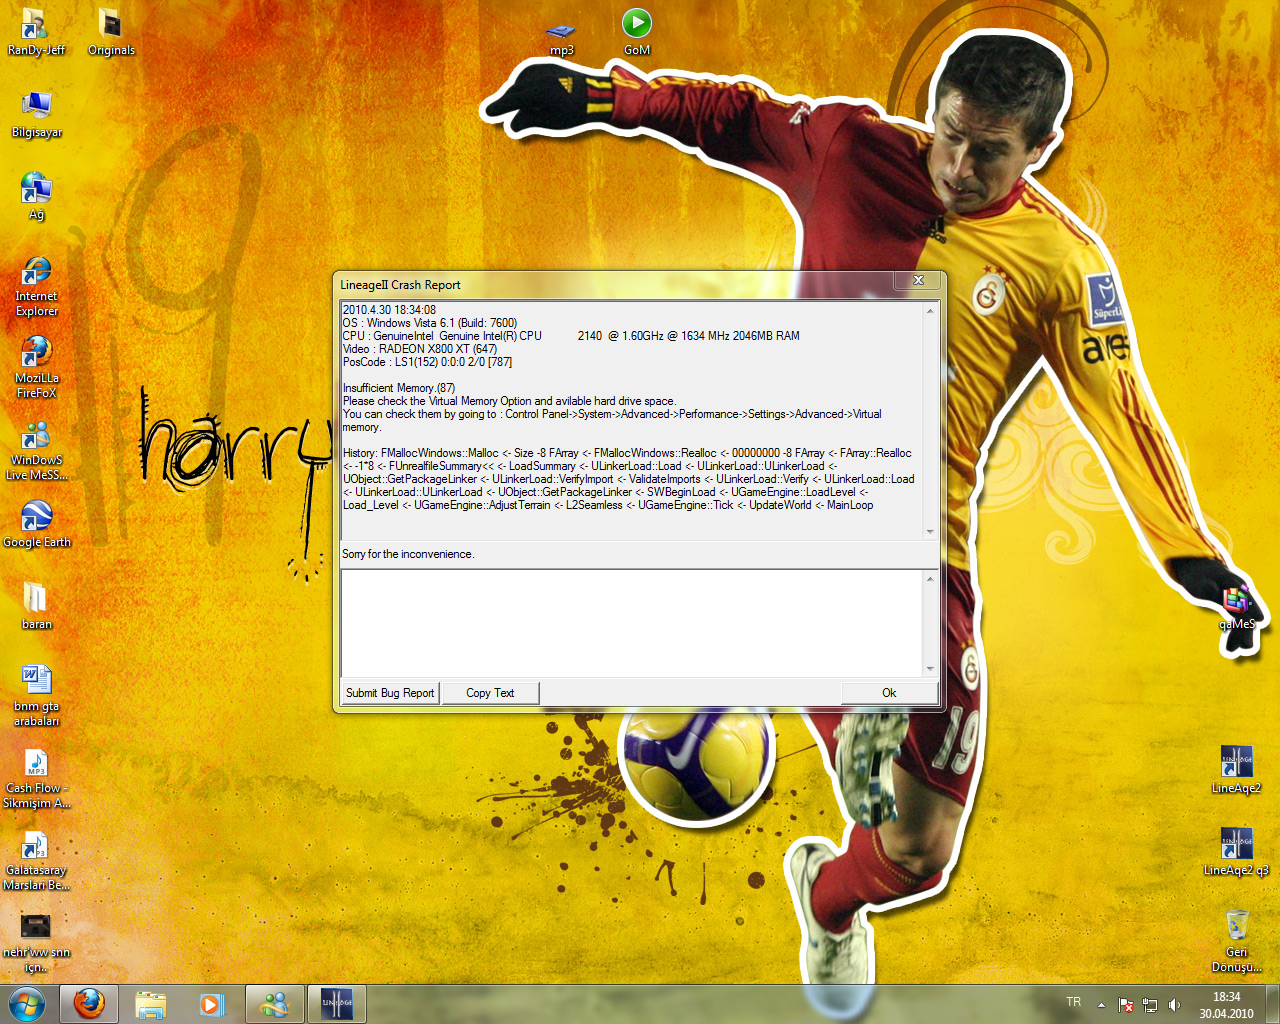Screen dimensions: 1280x1024
Task: Click the 'Insufficient Memory.(87)' line
Action: [x=399, y=388]
